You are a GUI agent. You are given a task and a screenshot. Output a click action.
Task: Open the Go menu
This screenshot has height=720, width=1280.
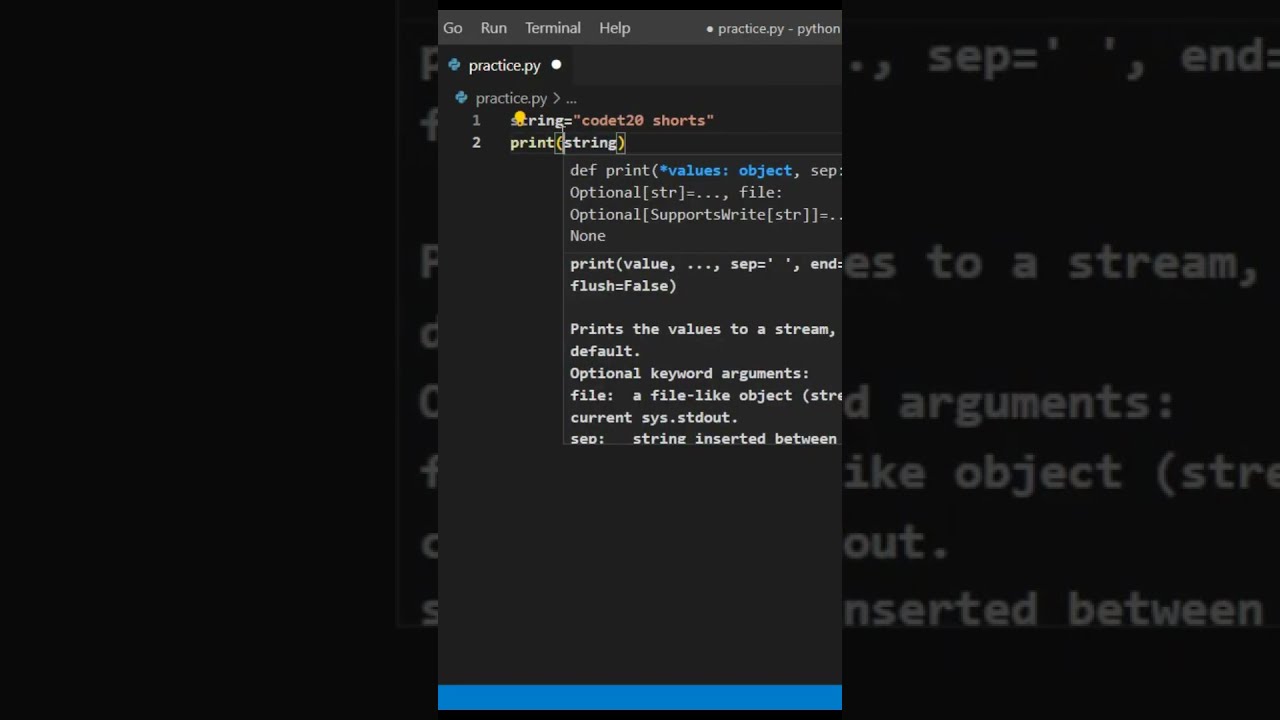453,28
